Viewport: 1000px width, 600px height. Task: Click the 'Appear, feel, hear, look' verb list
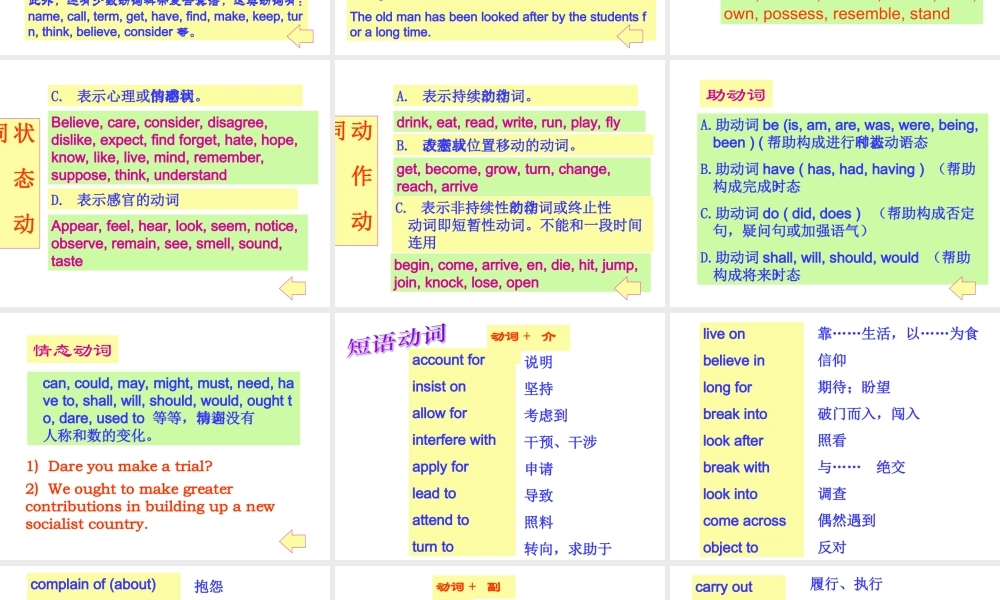178,244
